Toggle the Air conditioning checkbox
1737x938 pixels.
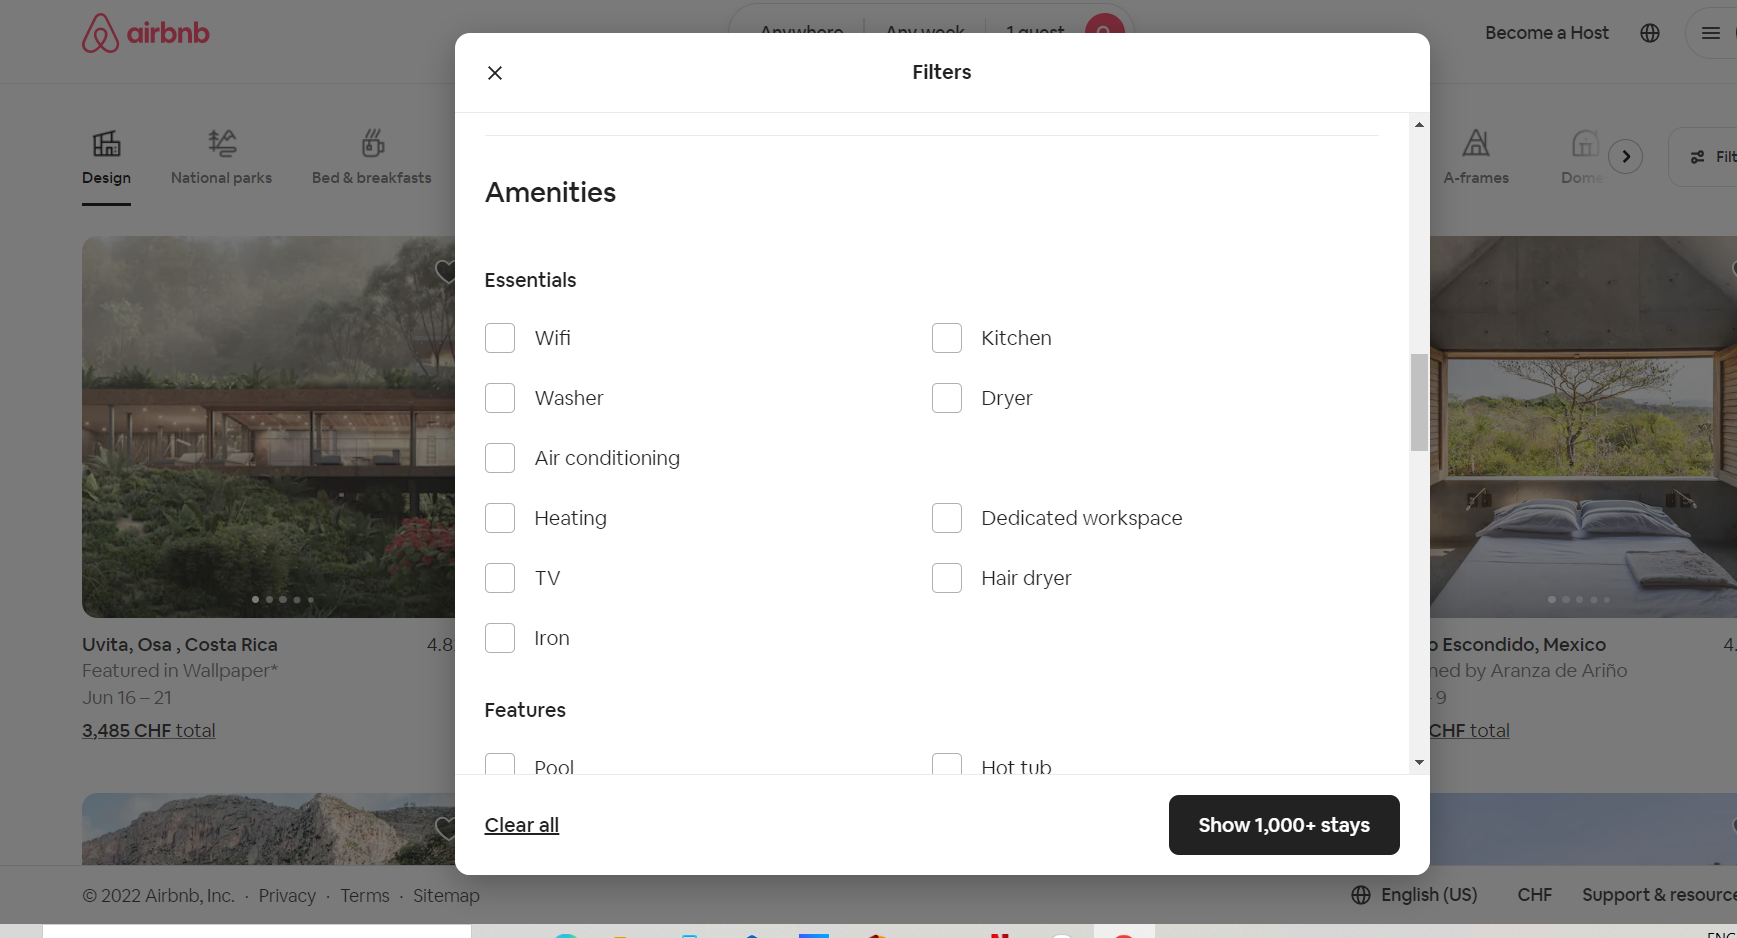500,458
